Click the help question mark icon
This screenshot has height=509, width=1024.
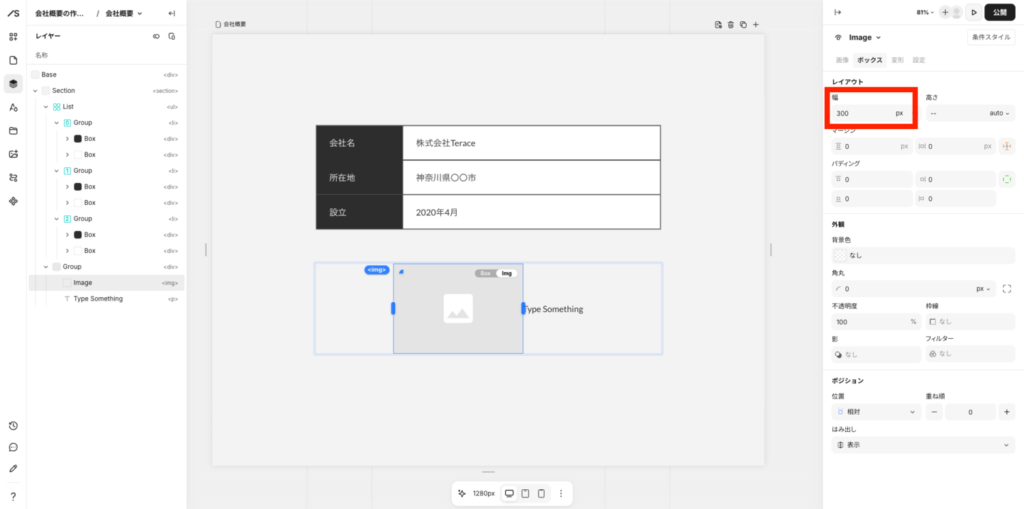coord(13,496)
